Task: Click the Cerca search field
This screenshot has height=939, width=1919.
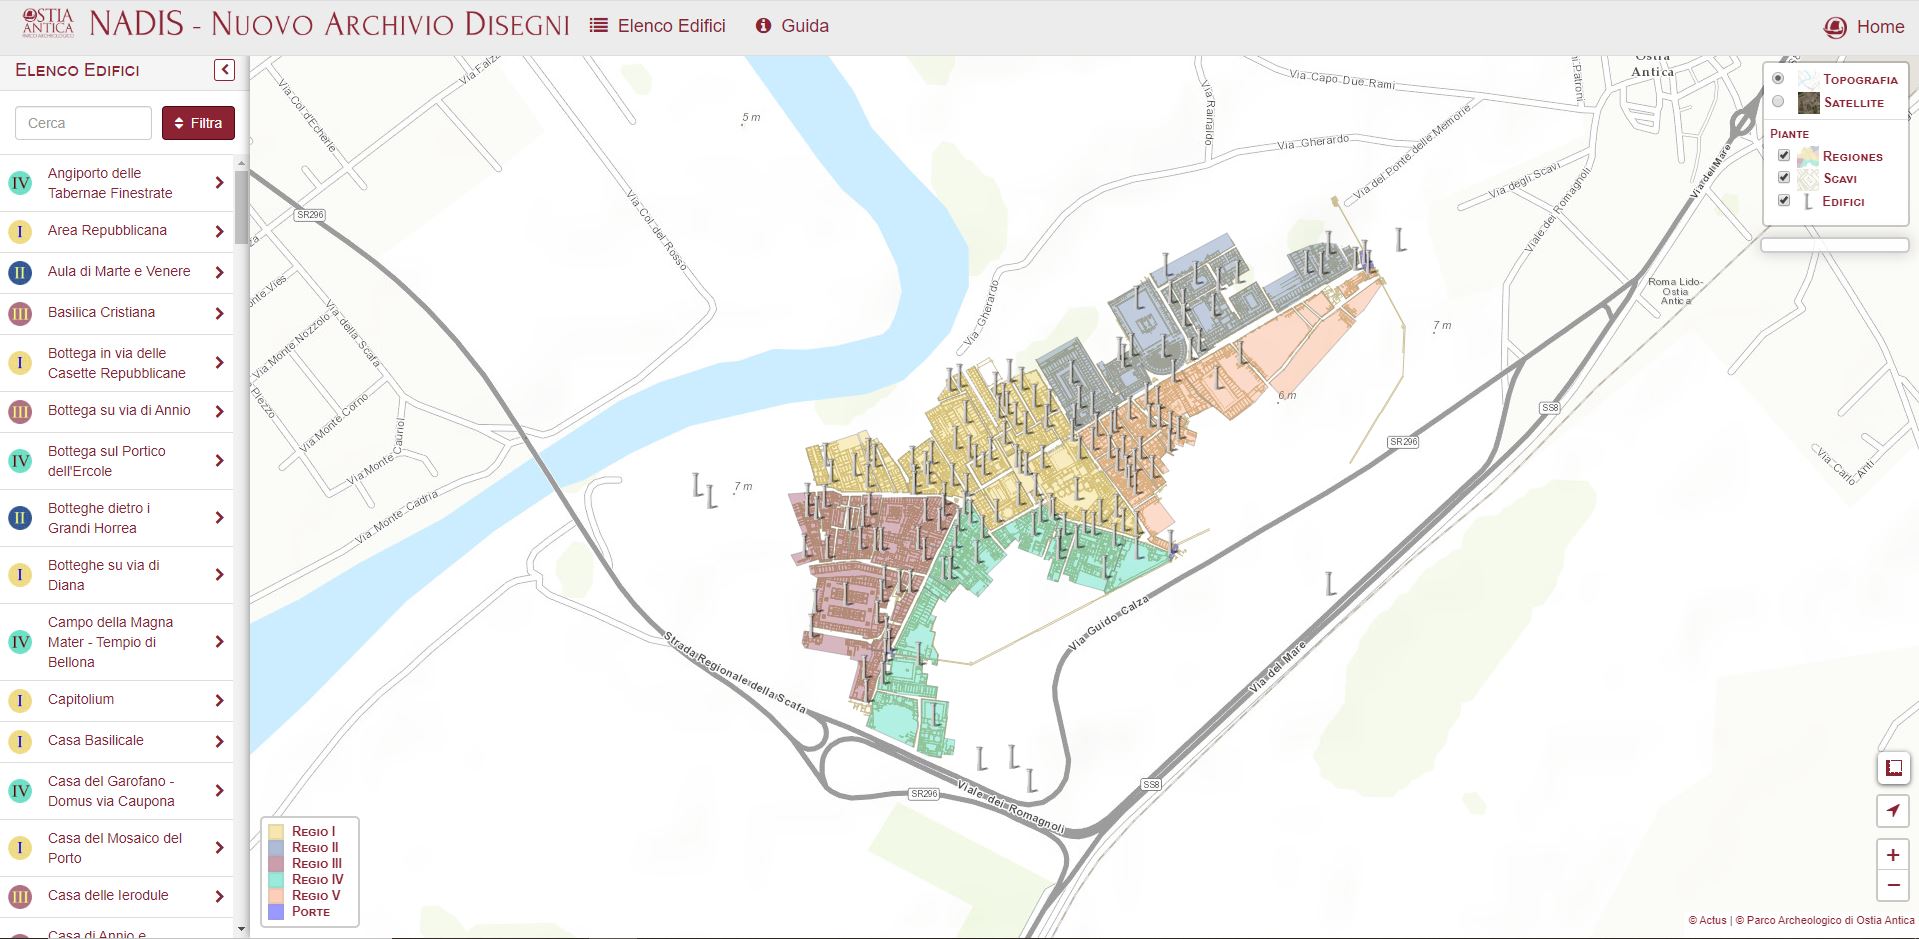Action: (x=83, y=123)
